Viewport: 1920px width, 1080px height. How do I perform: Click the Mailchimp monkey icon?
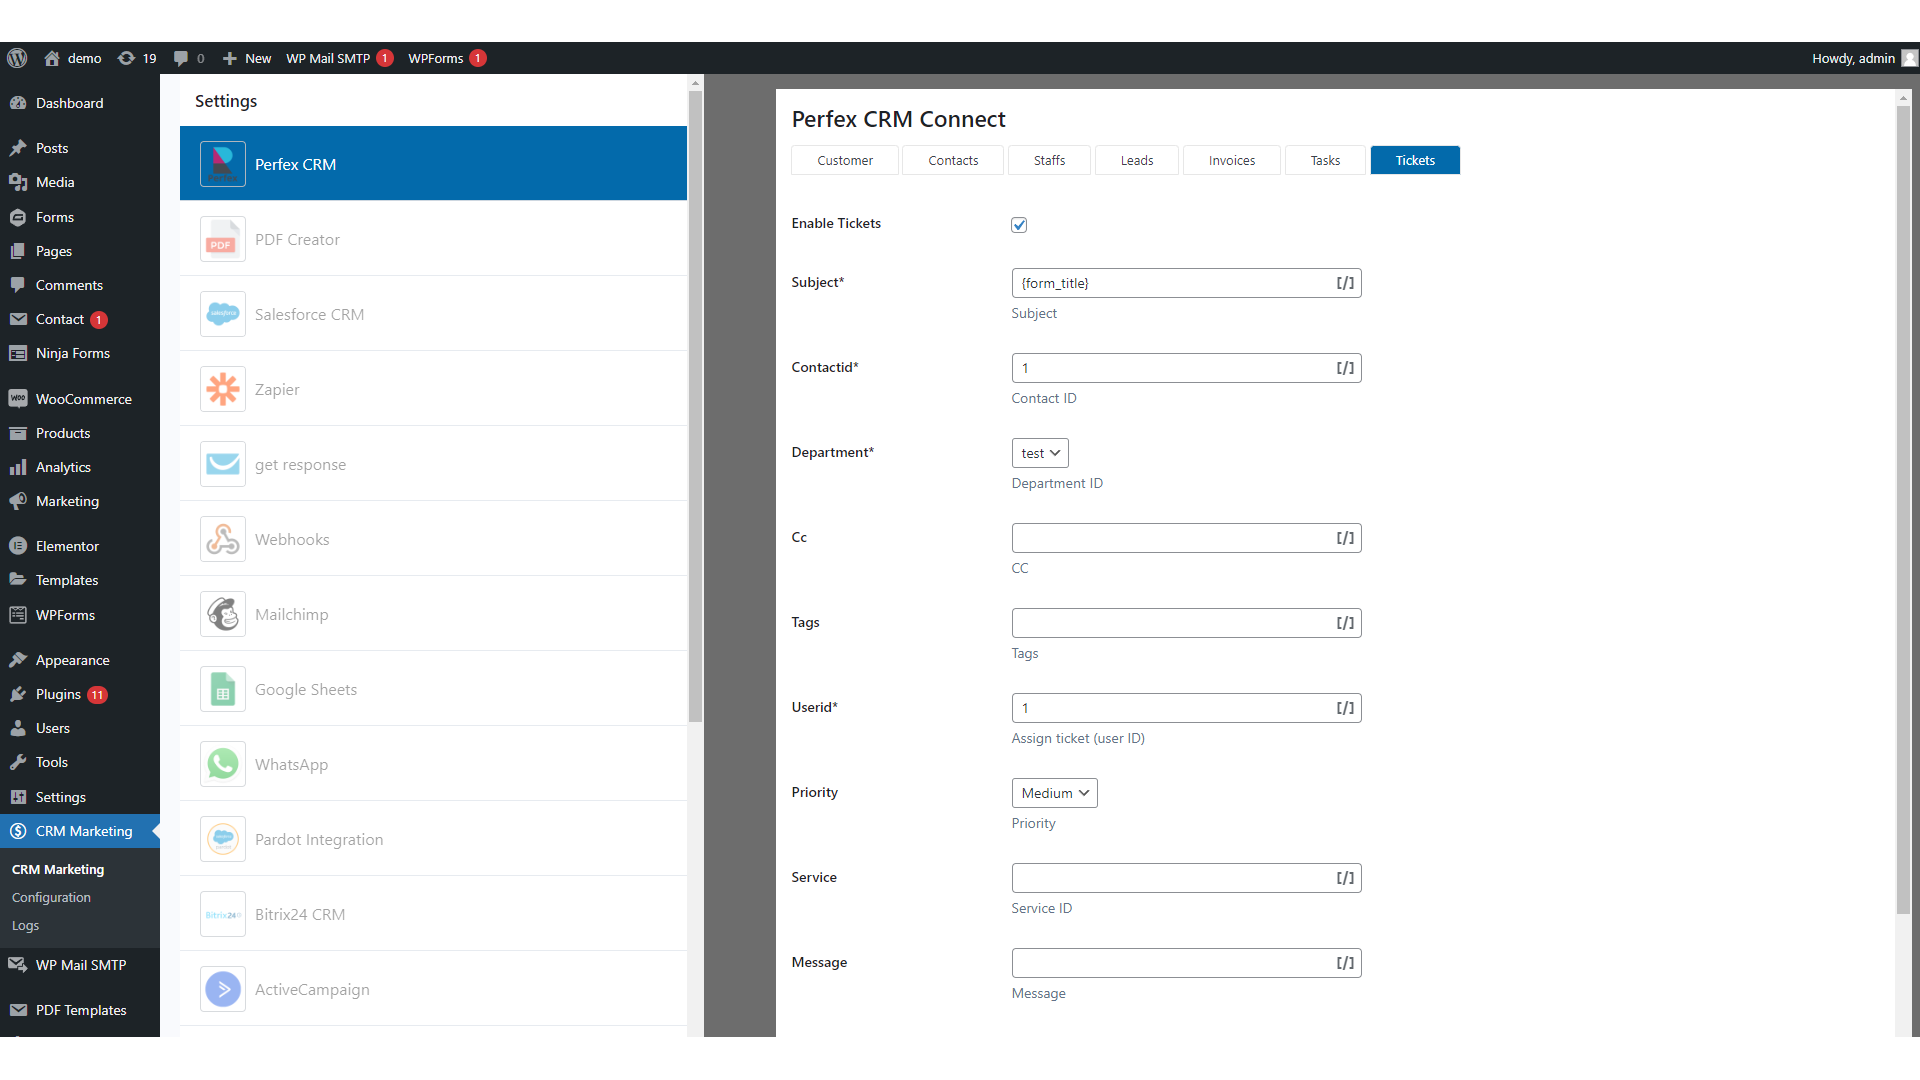click(222, 615)
